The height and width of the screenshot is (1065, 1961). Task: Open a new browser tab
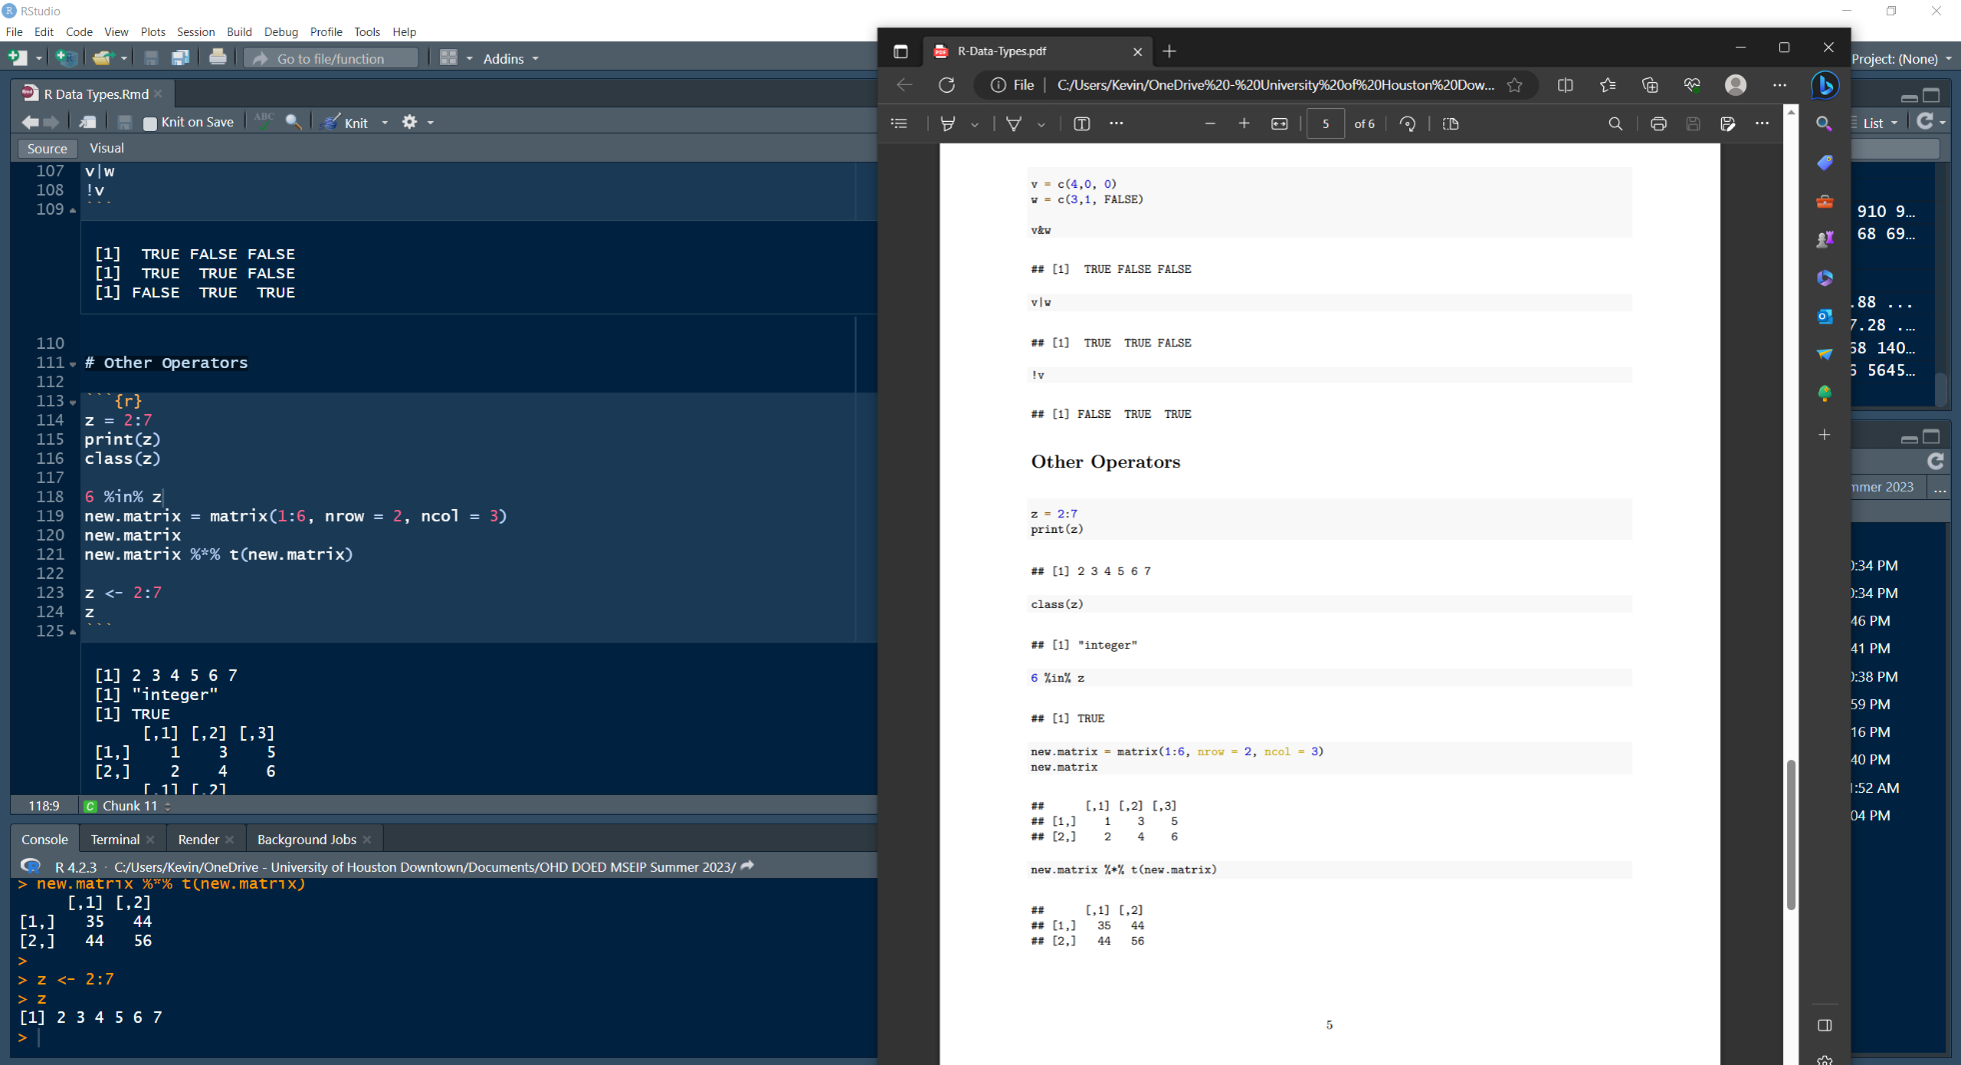pos(1169,51)
